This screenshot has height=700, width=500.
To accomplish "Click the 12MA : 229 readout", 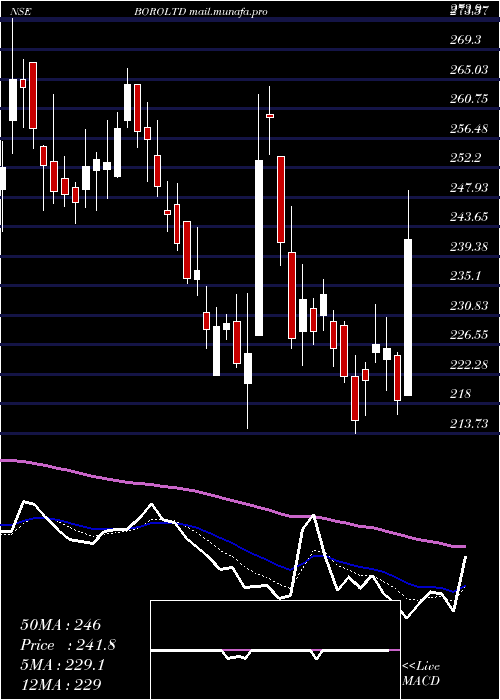I will [61, 685].
